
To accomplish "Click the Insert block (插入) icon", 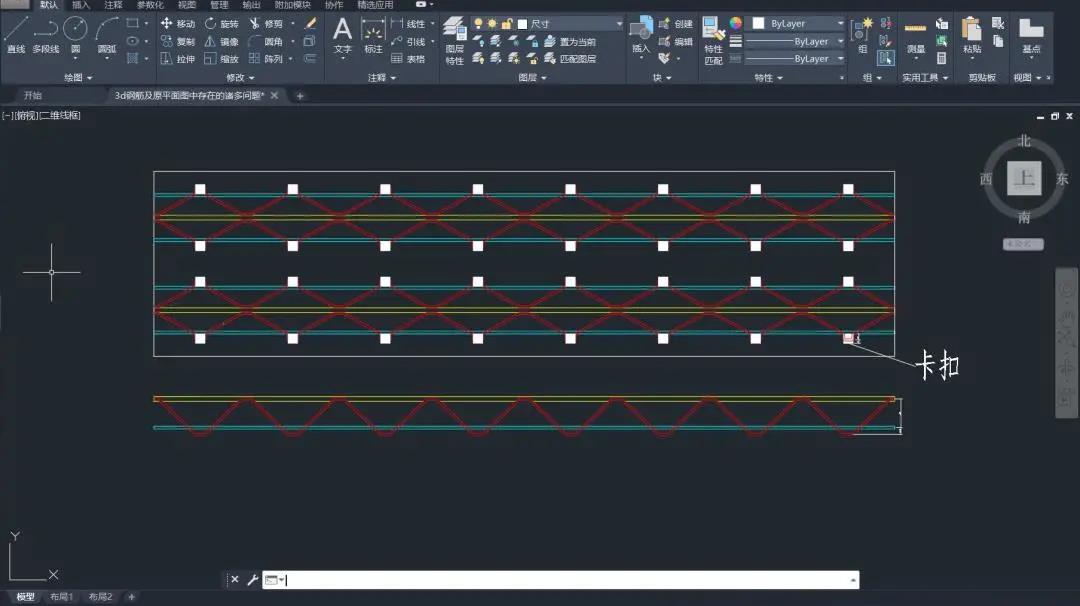I will point(640,34).
